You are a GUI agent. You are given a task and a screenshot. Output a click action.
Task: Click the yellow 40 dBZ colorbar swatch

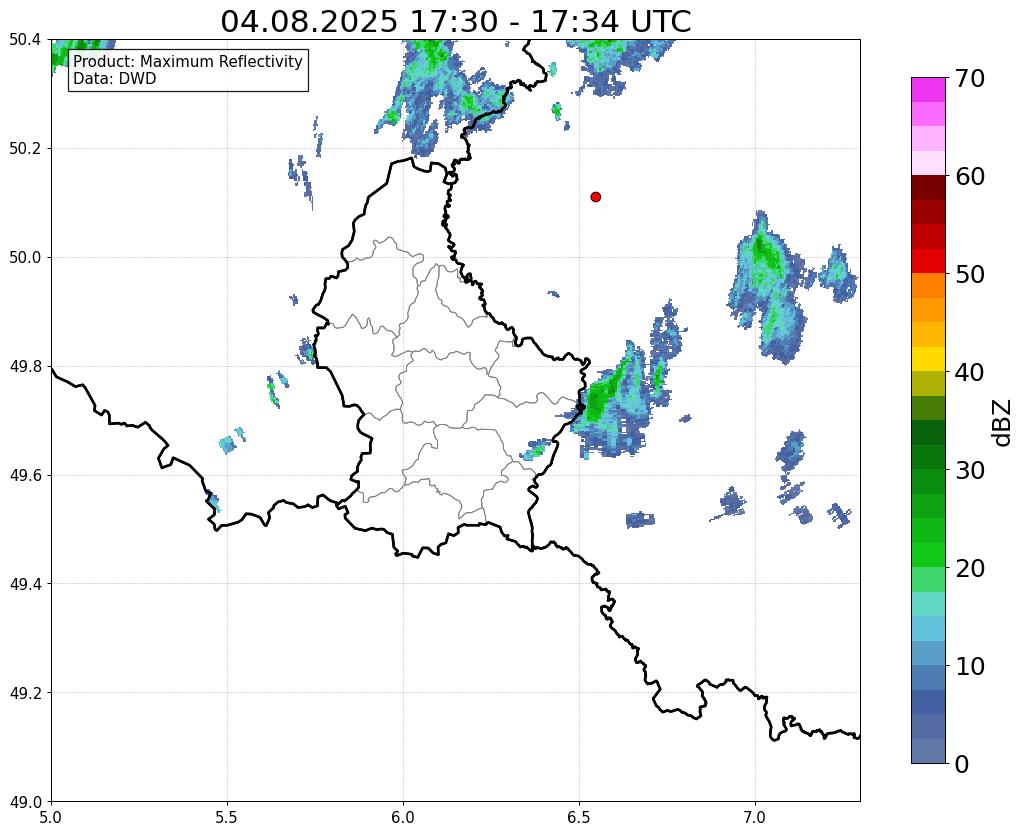click(x=928, y=360)
